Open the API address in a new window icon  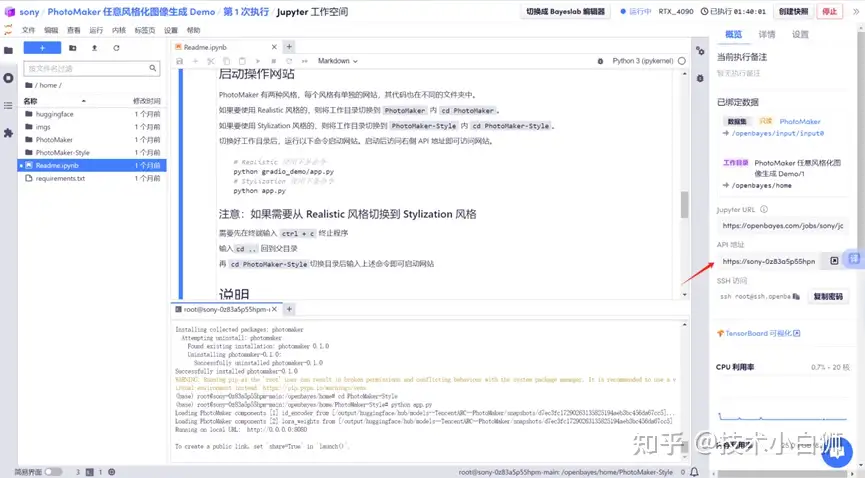pyautogui.click(x=834, y=261)
